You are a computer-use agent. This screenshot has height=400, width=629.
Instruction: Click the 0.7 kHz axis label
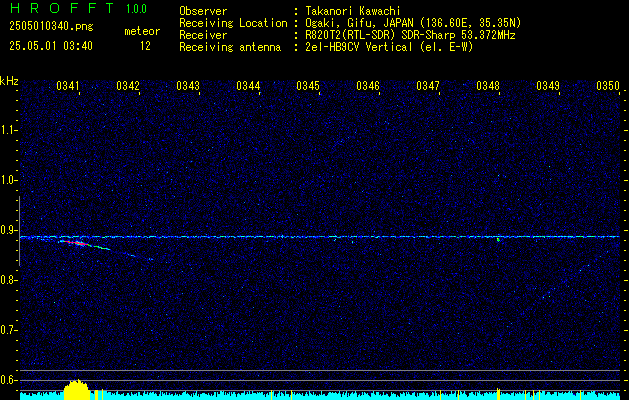(x=8, y=330)
